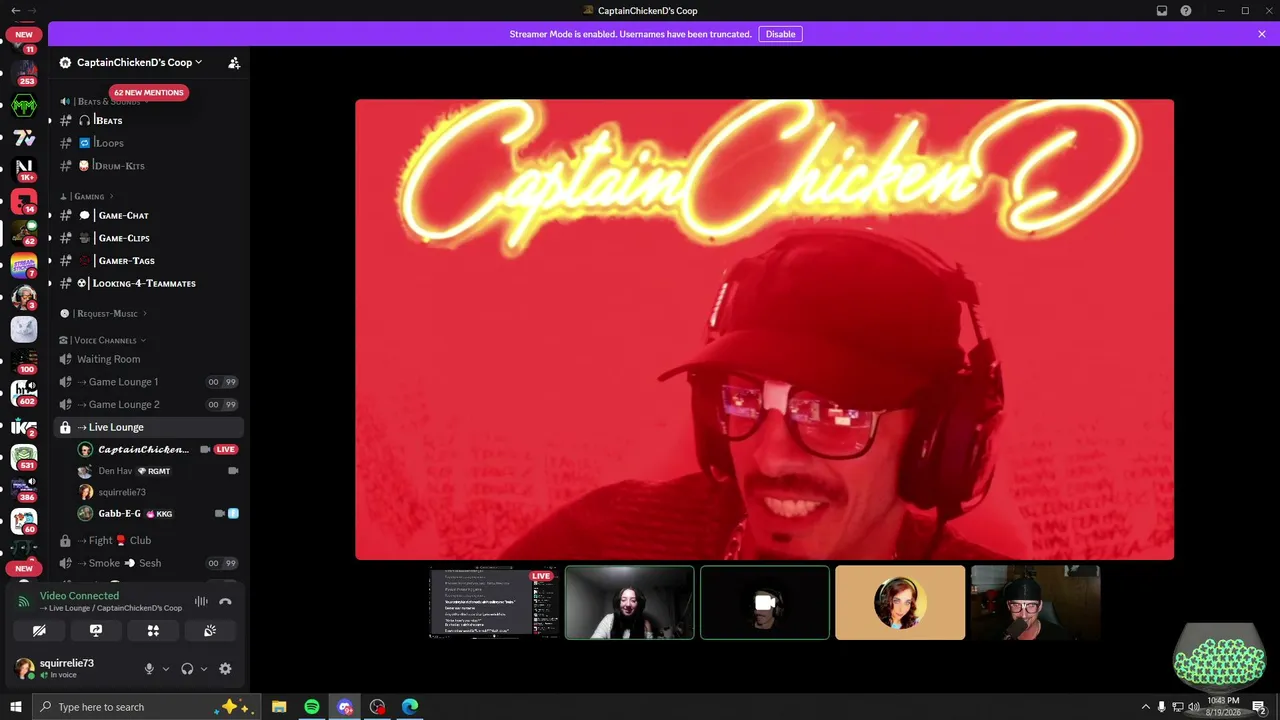Join Game Lounge 2 voice channel

click(x=149, y=405)
